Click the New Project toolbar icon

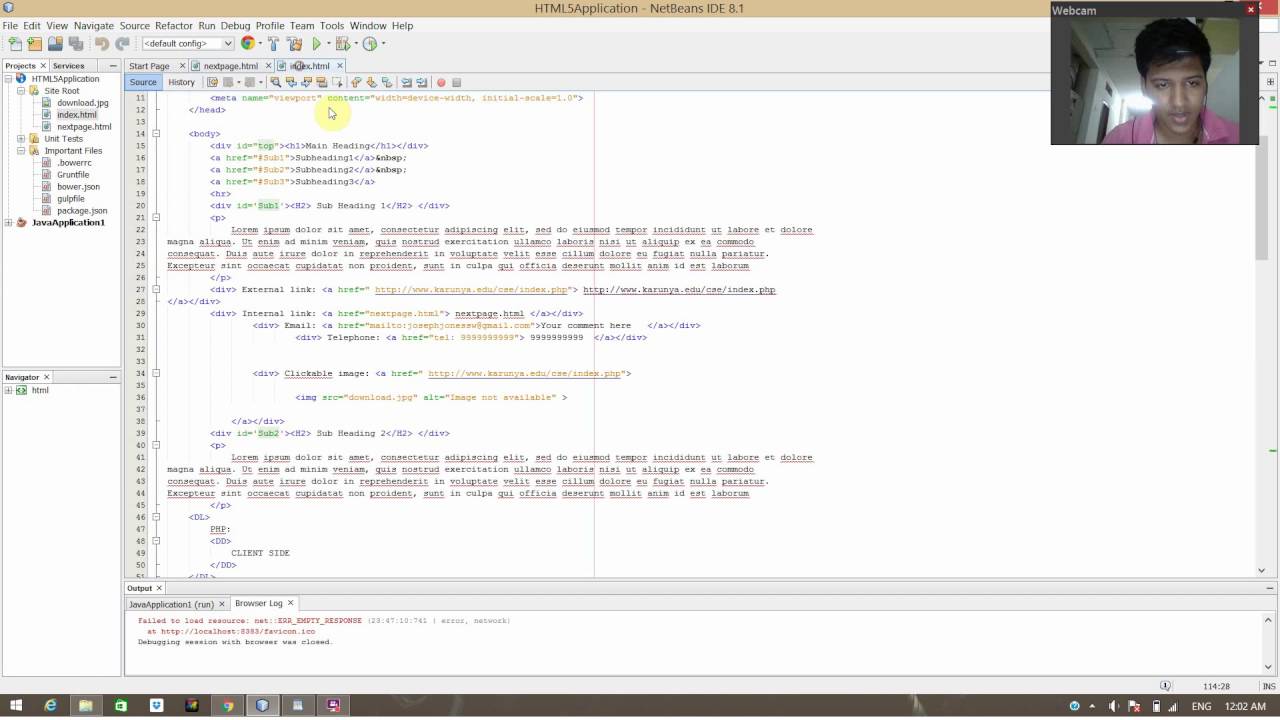35,44
